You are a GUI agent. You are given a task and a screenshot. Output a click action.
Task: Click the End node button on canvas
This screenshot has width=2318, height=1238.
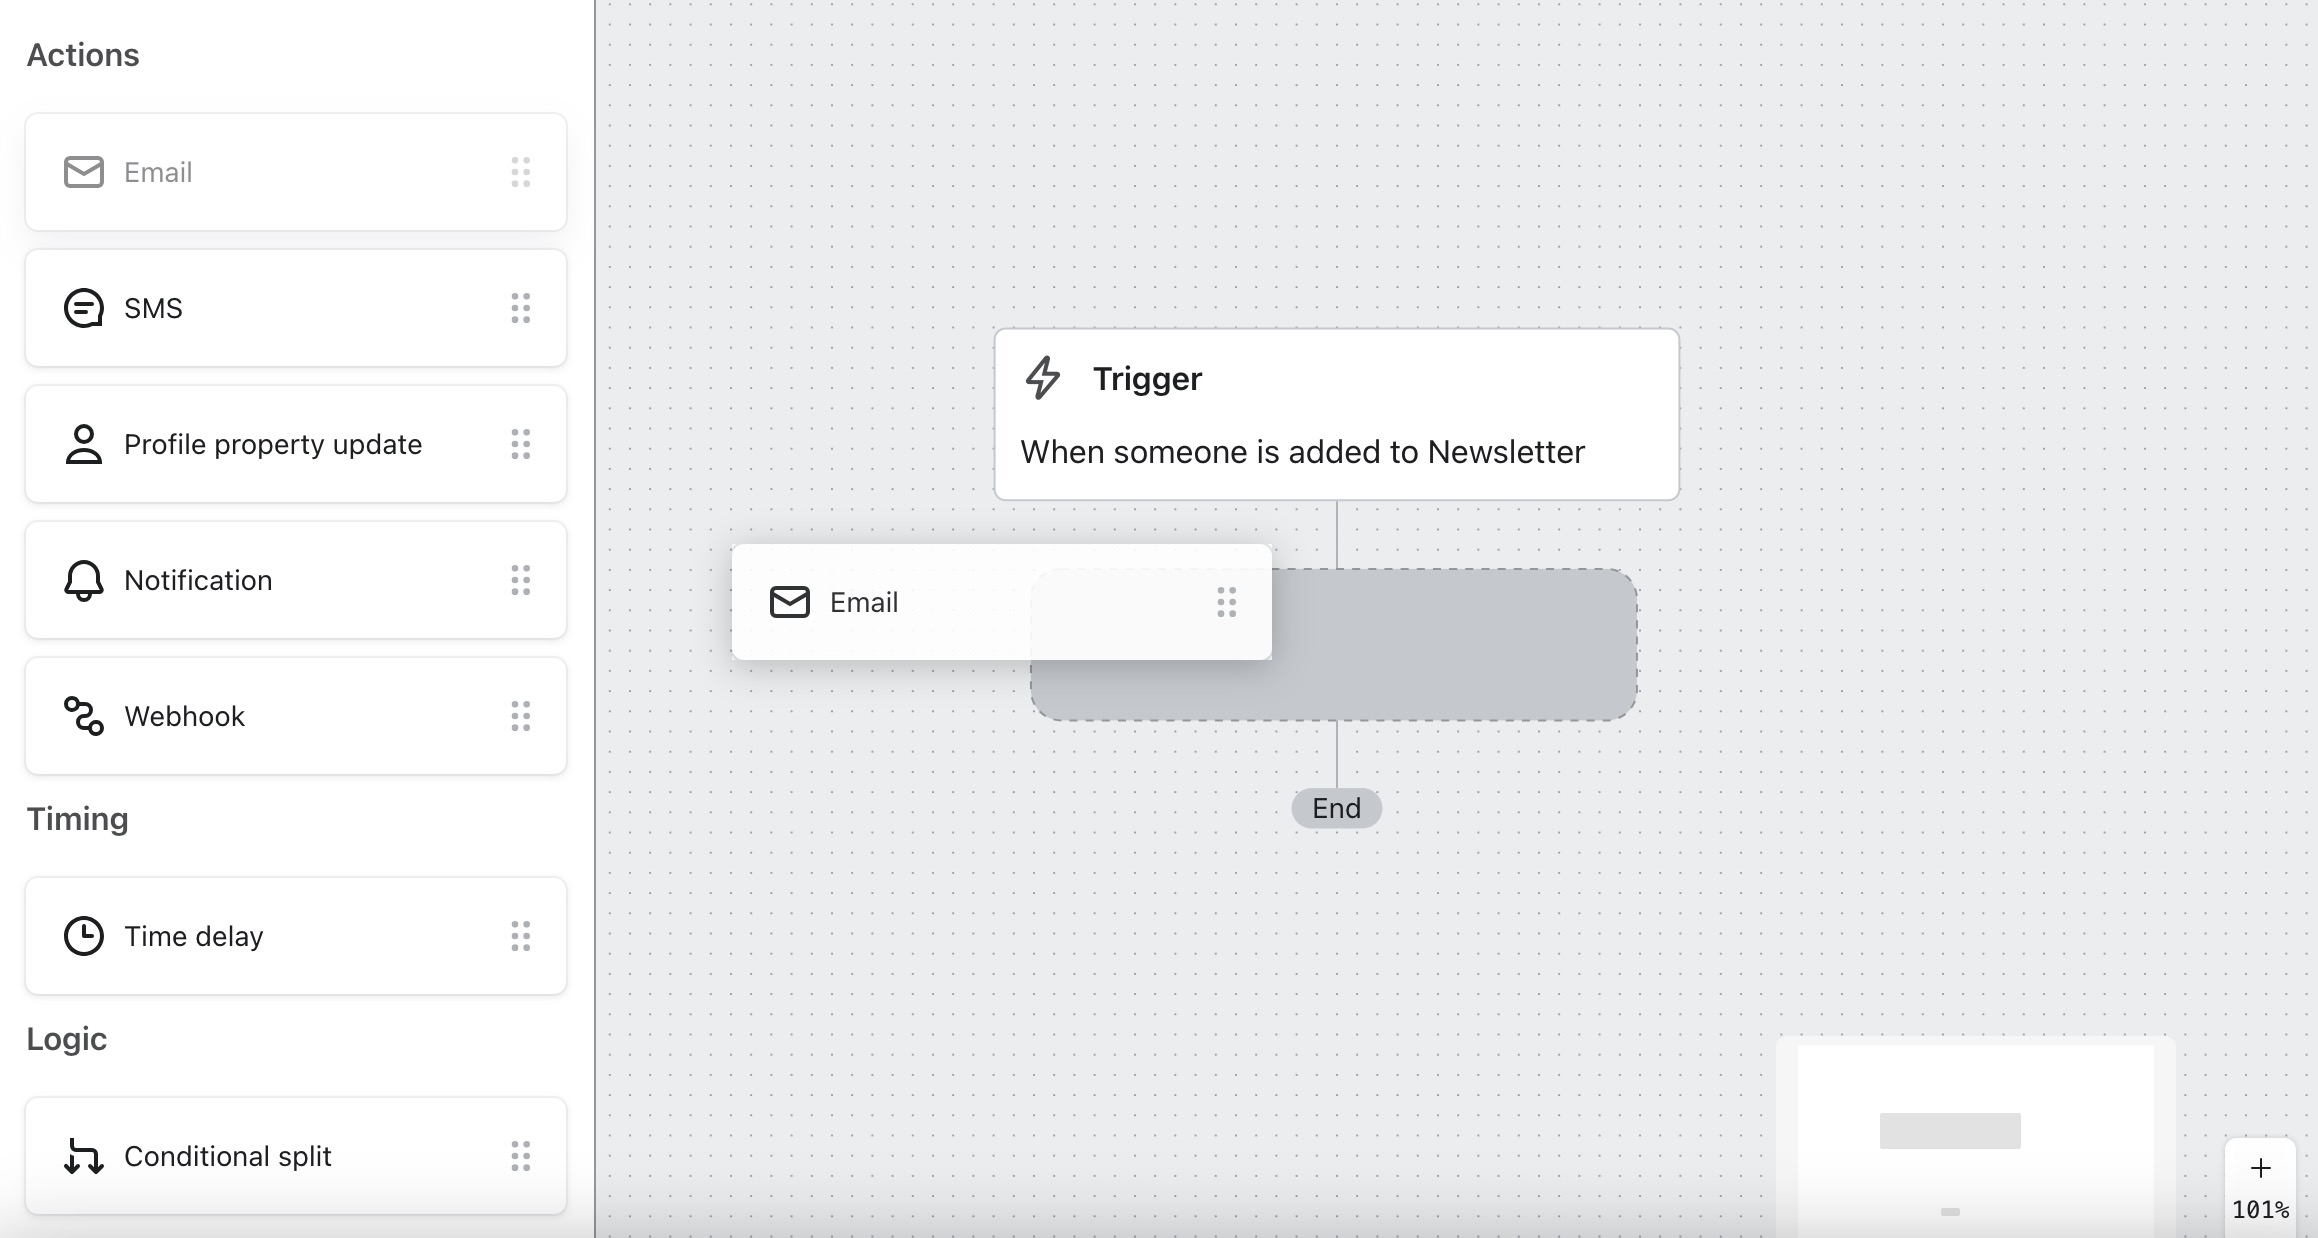point(1337,807)
